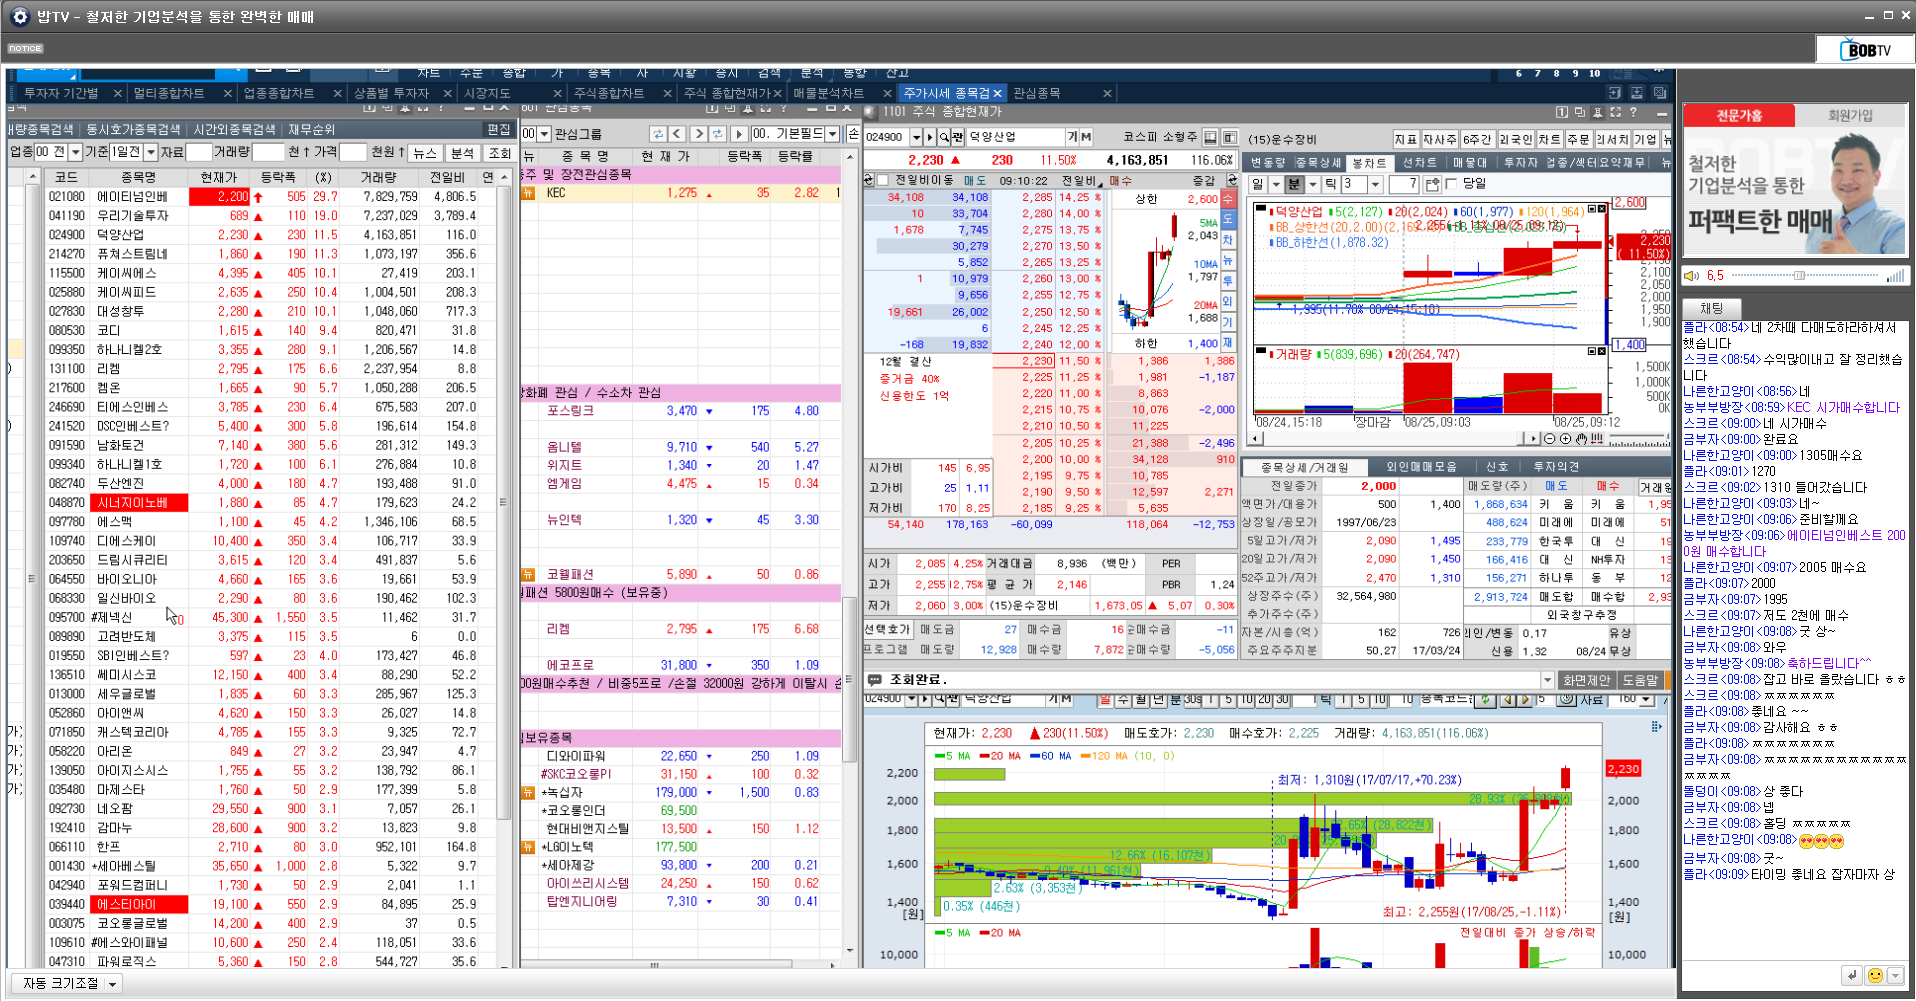Open the 업종 dropdown showing 00 전
Screen dimensions: 1916x1001
click(75, 152)
